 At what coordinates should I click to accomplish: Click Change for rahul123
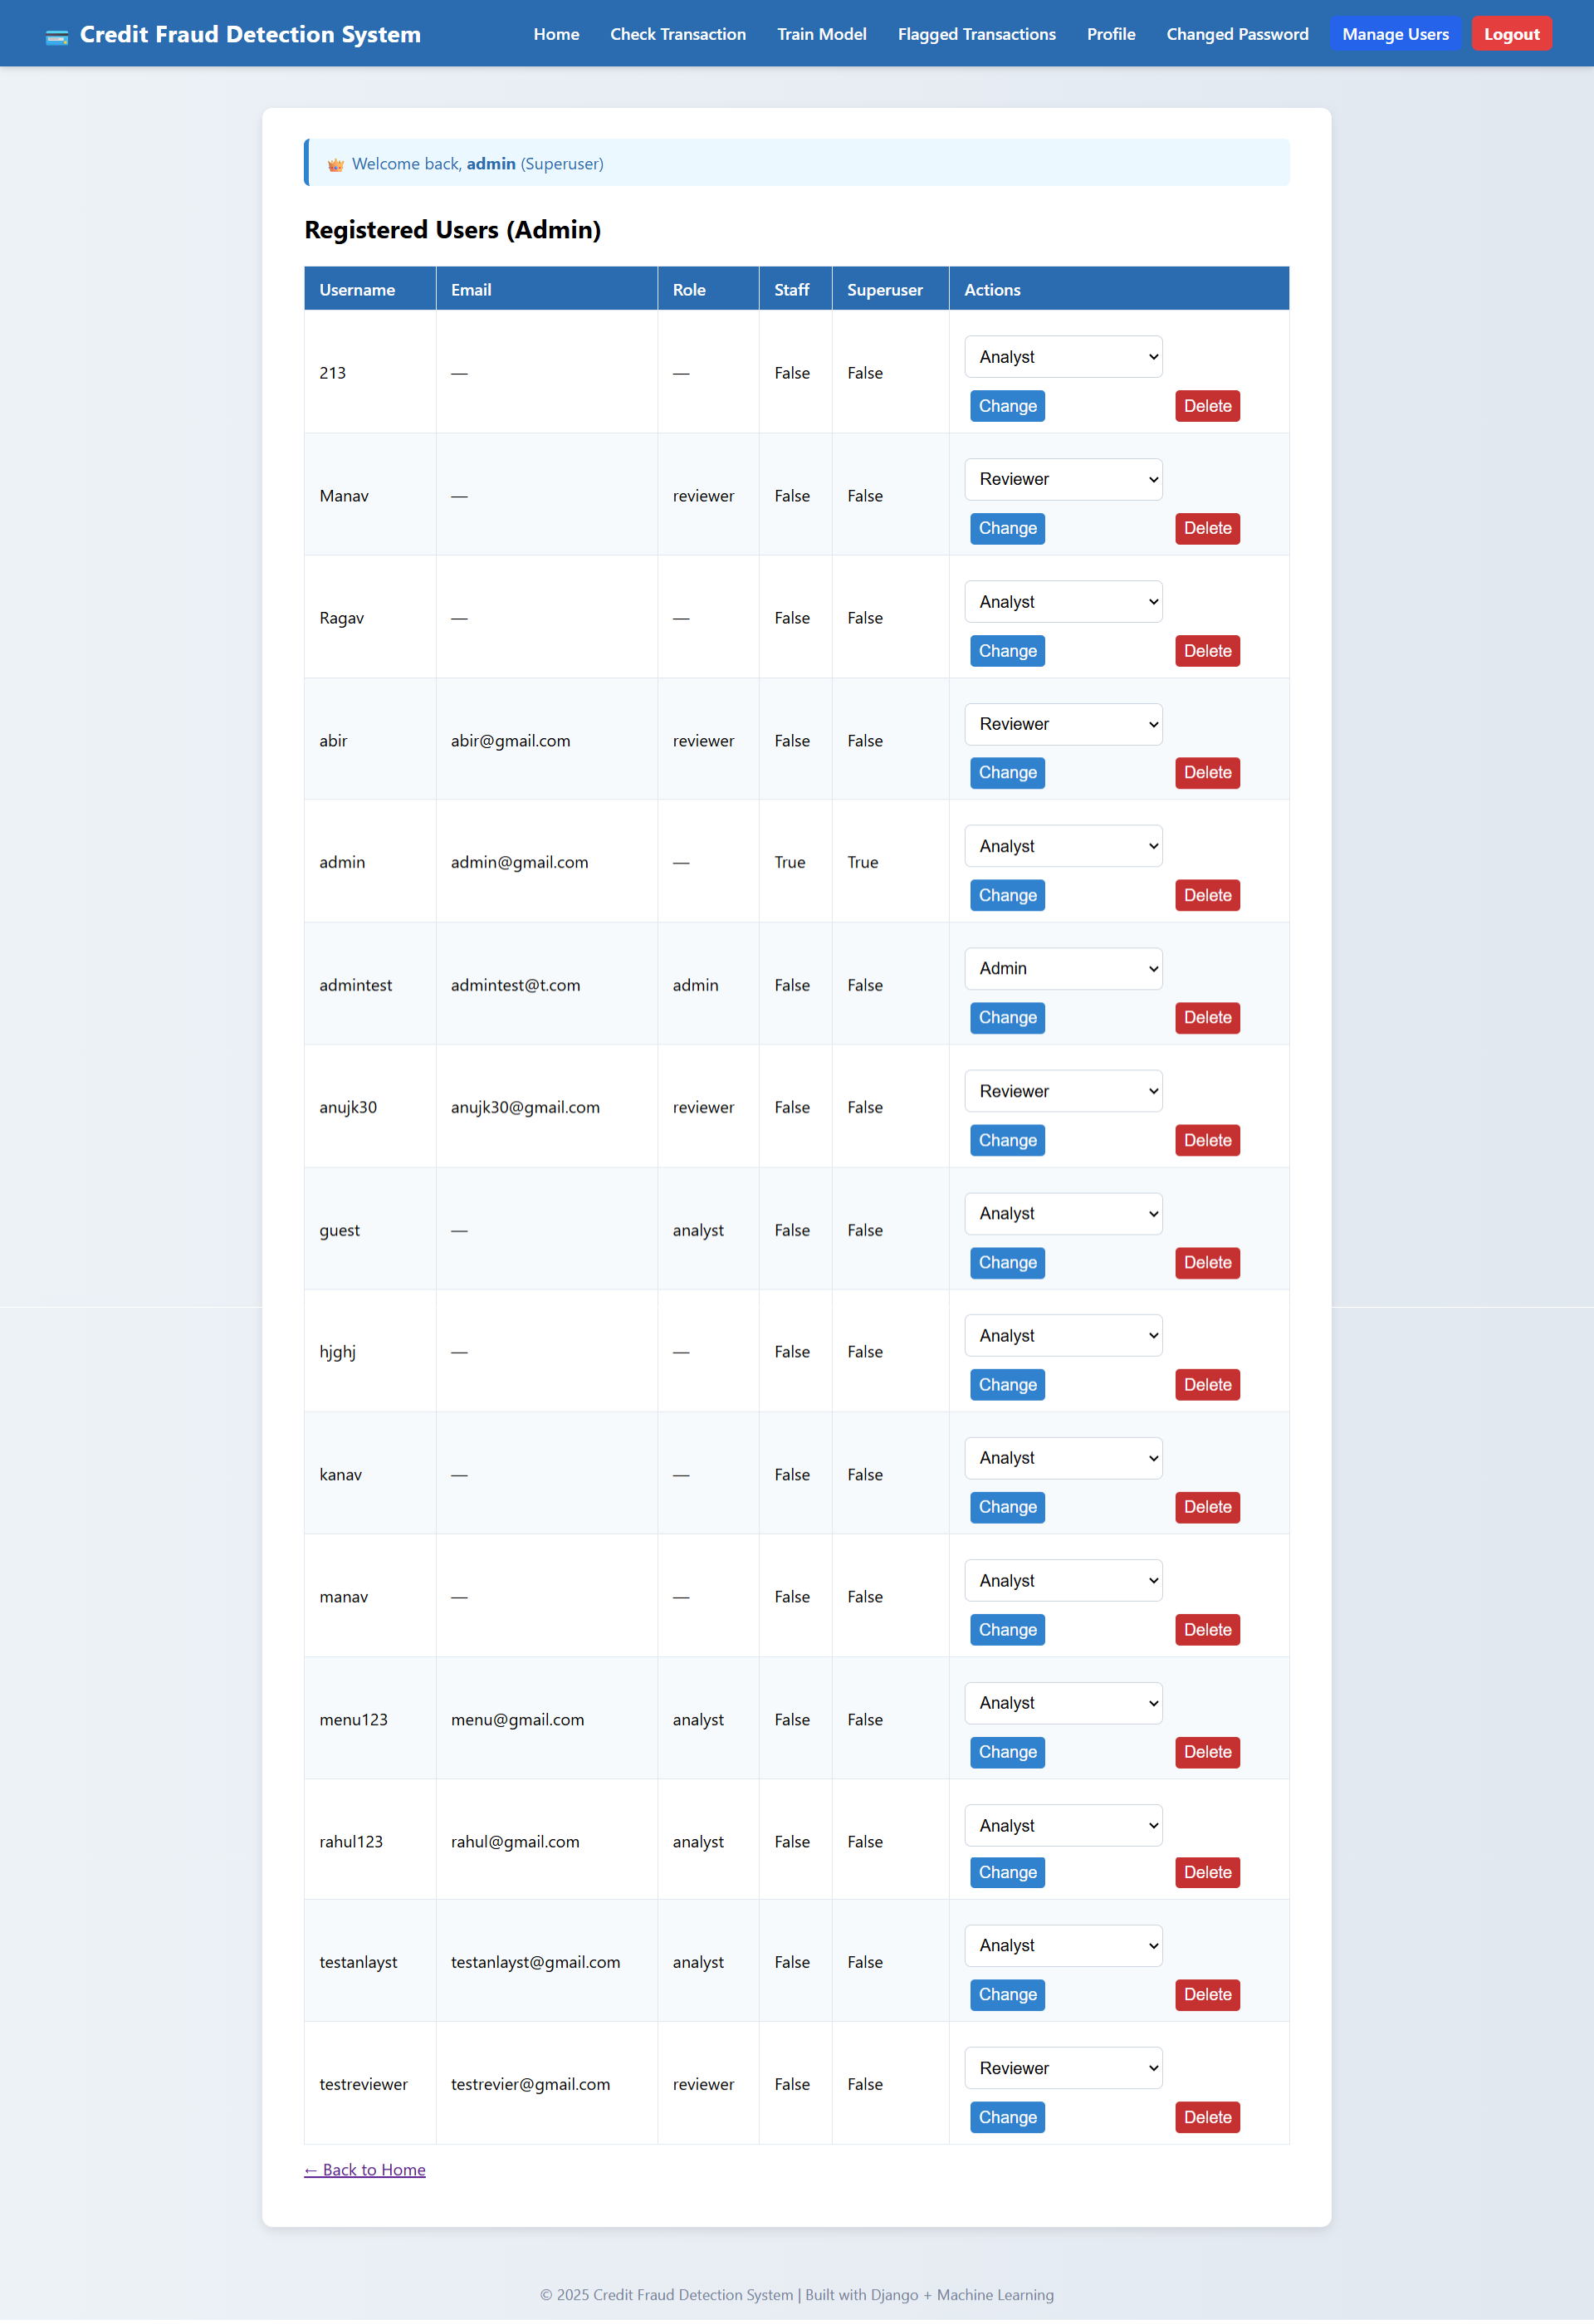pos(1007,1871)
